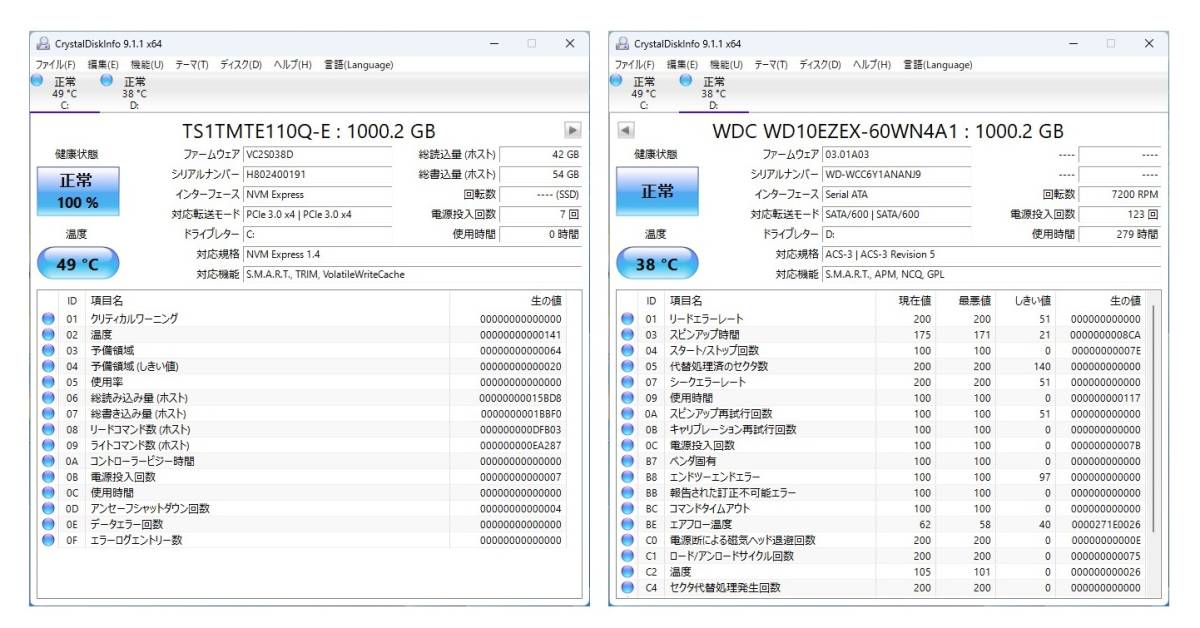This screenshot has height=628, width=1200.
Task: Click status icon for 予備領域 (しきい値) row
Action: click(48, 366)
